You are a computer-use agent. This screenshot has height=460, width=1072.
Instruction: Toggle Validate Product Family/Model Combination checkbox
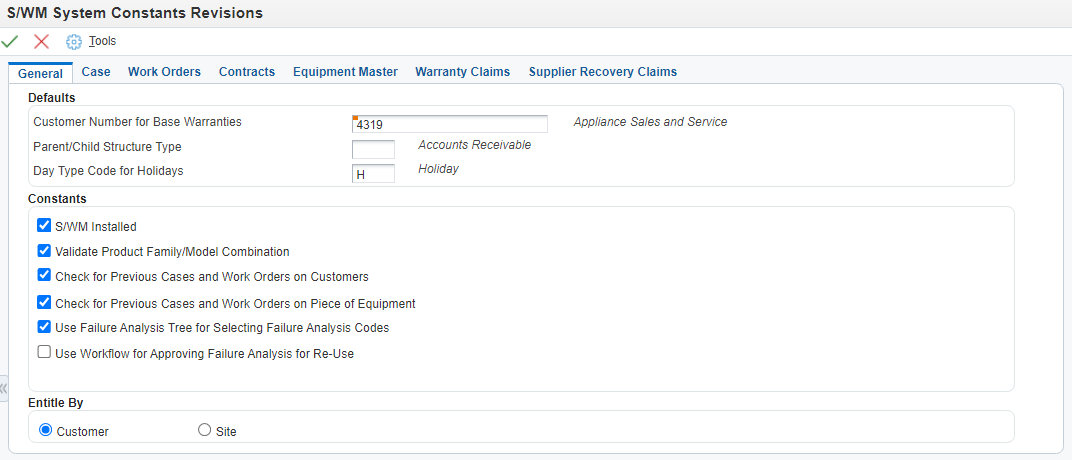(44, 251)
